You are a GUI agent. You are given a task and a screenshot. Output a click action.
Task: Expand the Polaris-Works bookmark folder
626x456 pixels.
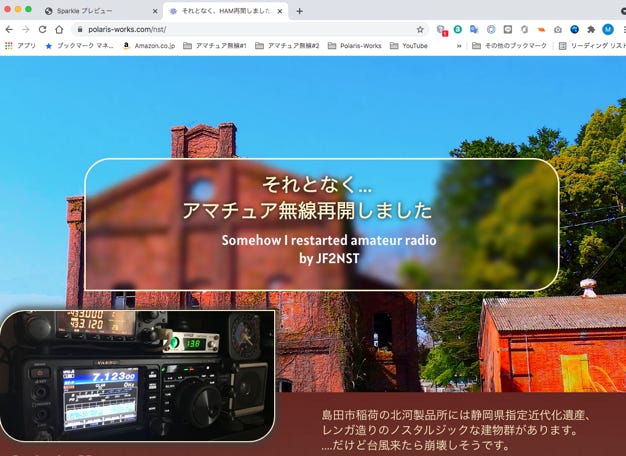[354, 46]
